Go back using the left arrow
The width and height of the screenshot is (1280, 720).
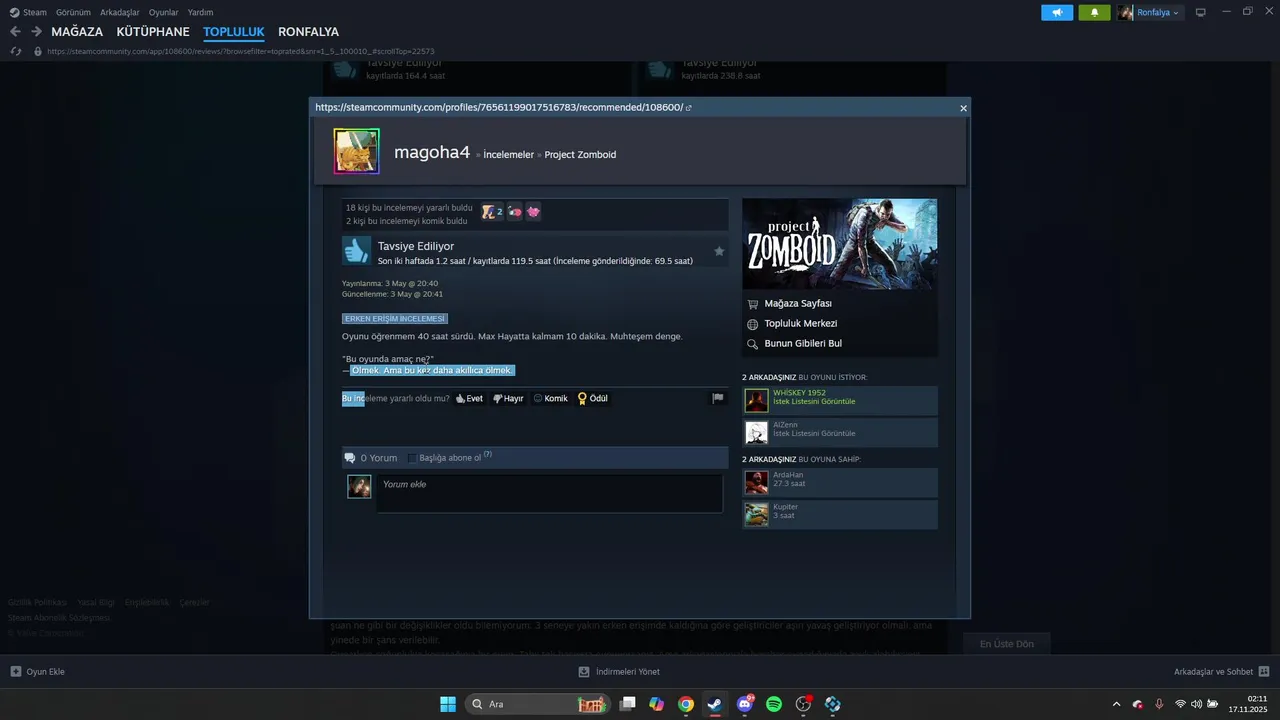pos(15,32)
